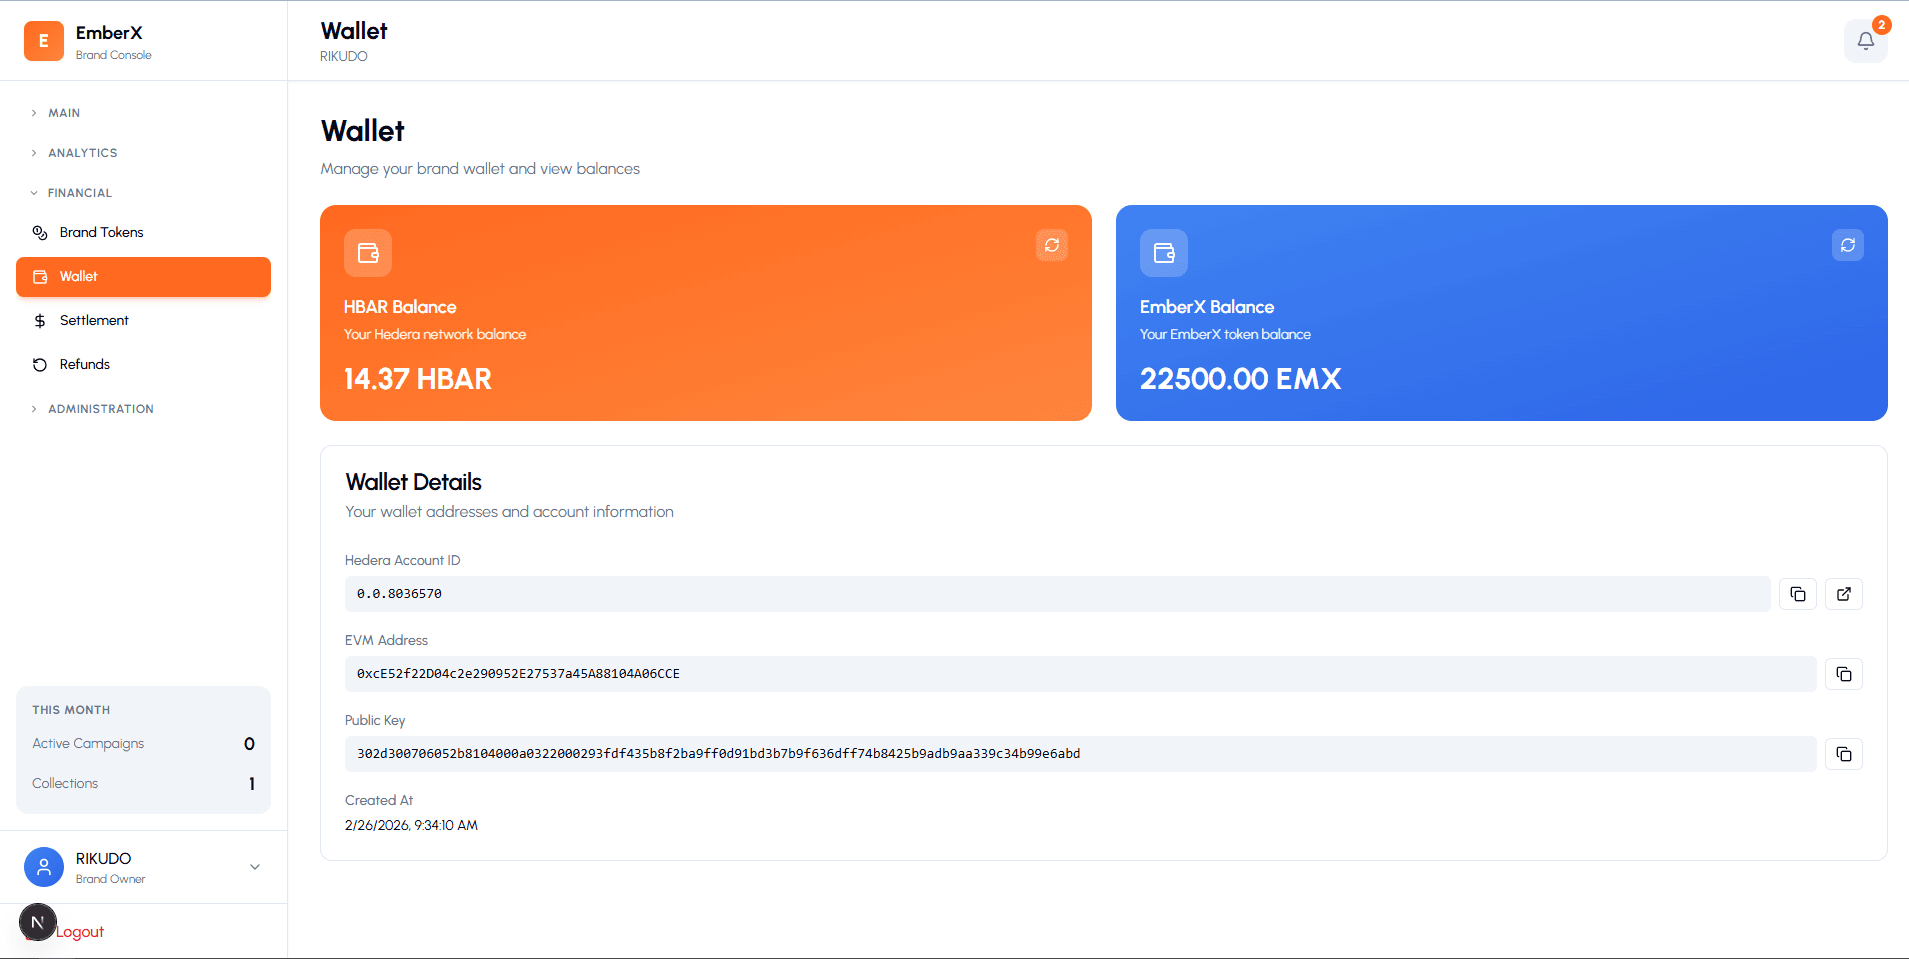Click the EVM Address field
This screenshot has height=959, width=1909.
pyautogui.click(x=1079, y=673)
